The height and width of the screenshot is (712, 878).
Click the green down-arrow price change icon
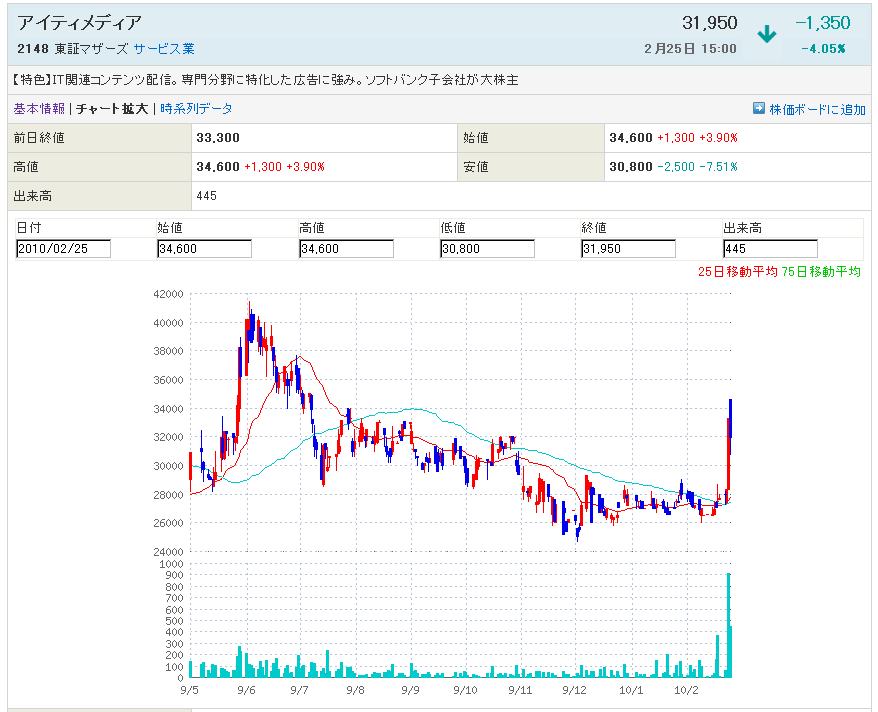[x=767, y=34]
